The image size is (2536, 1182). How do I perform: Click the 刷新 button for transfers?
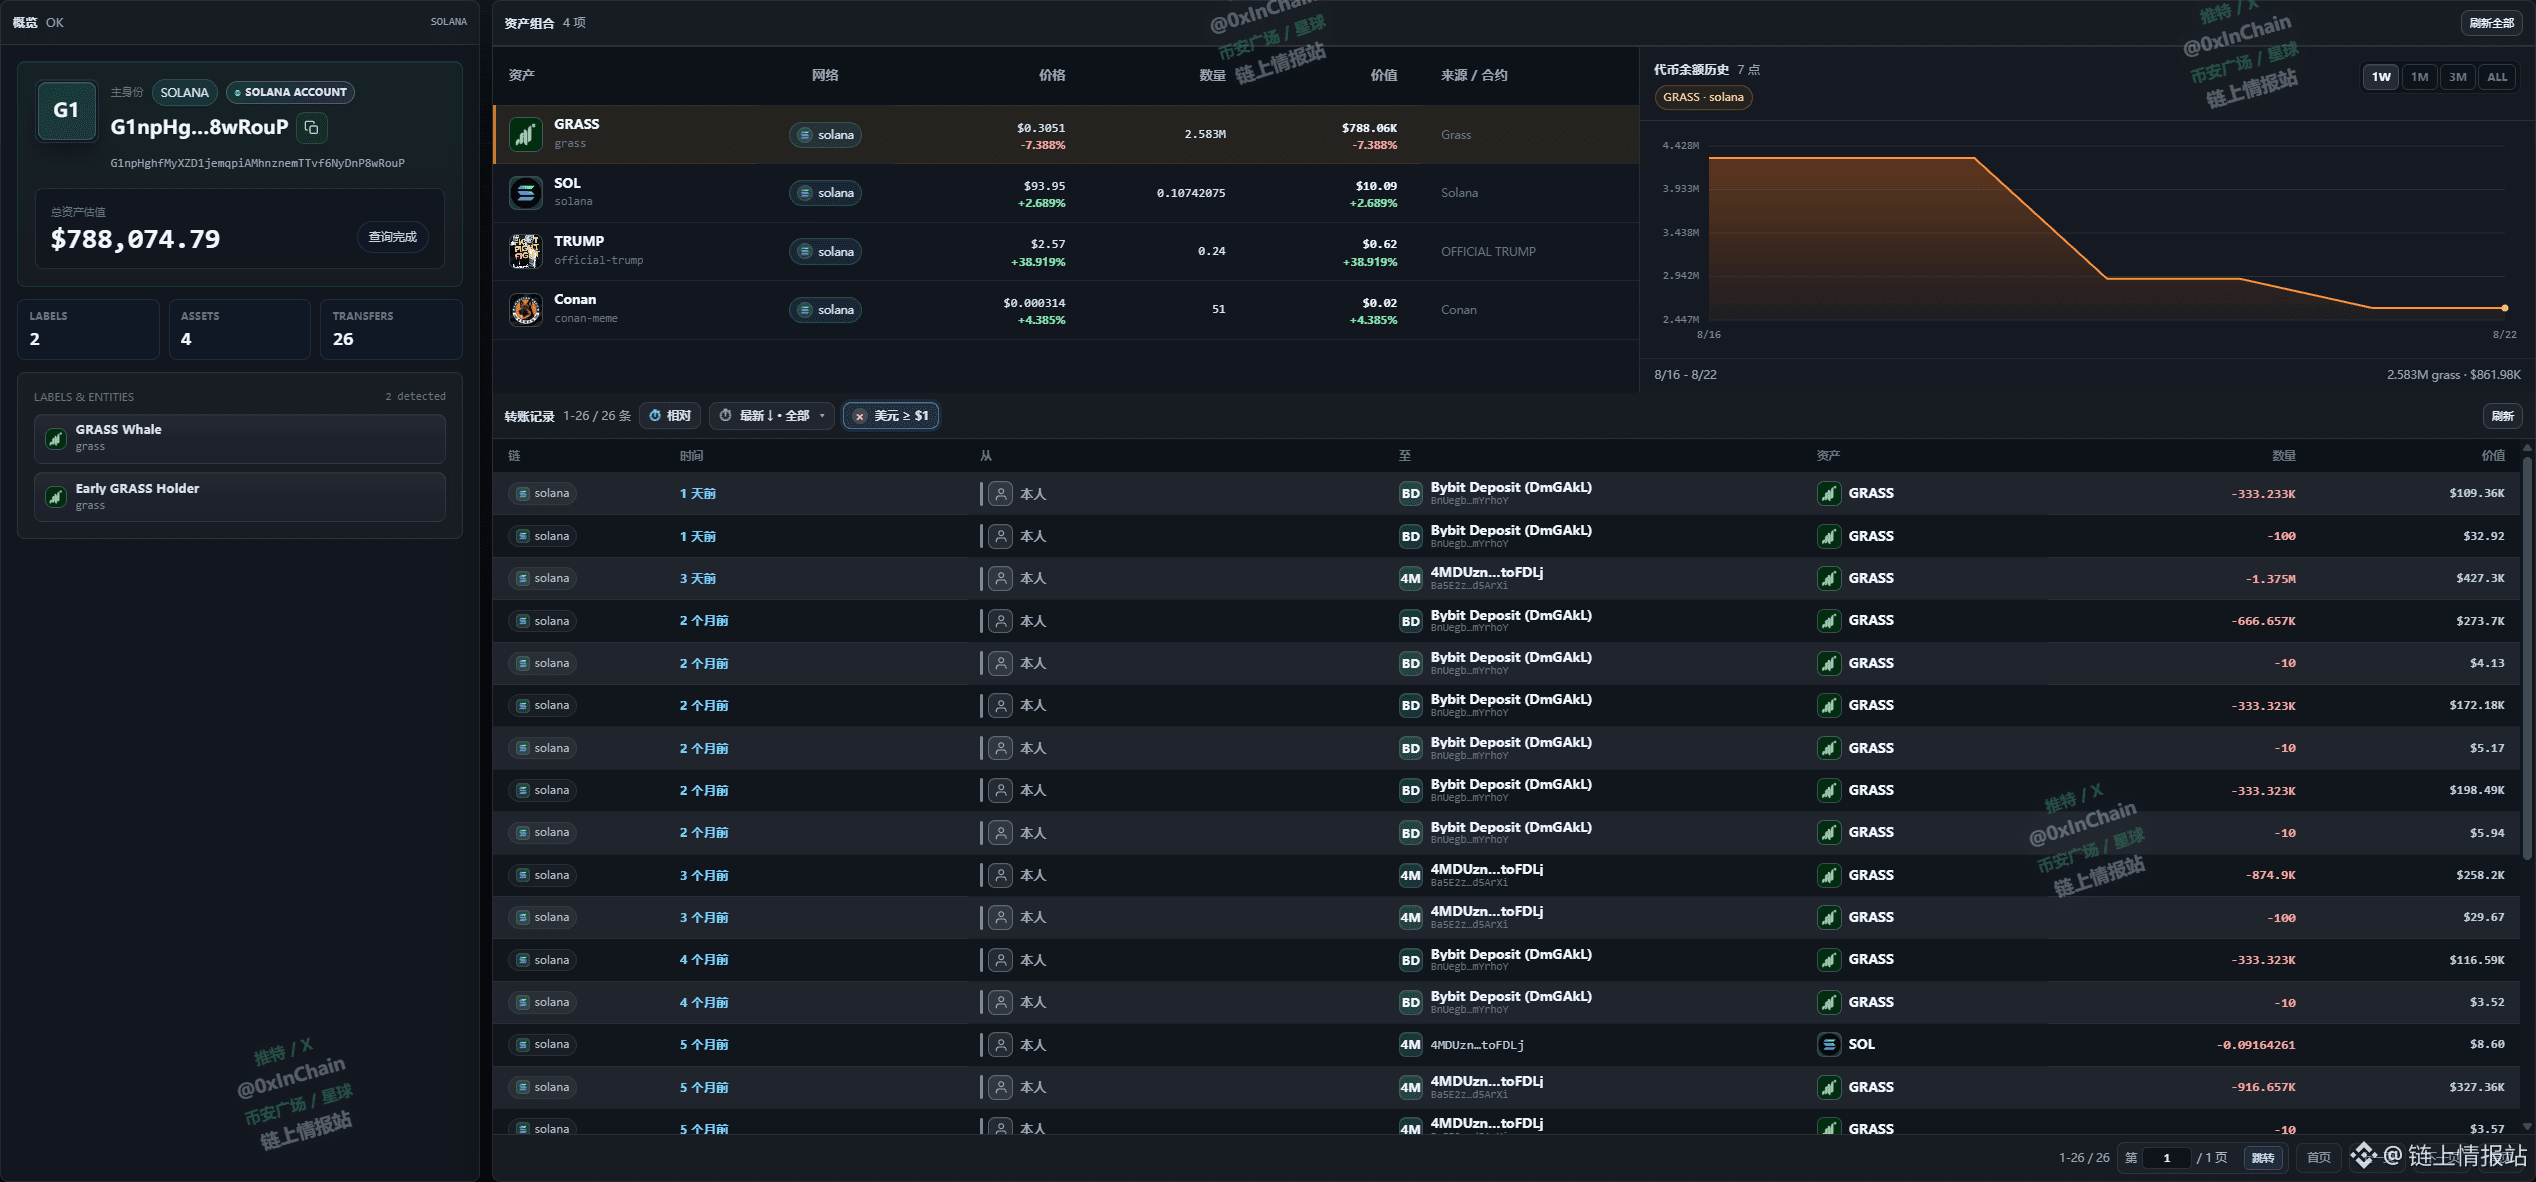[x=2502, y=416]
